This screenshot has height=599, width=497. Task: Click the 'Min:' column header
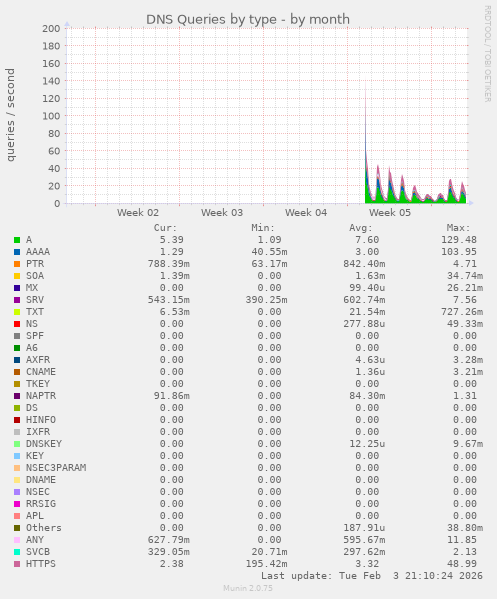(x=263, y=228)
